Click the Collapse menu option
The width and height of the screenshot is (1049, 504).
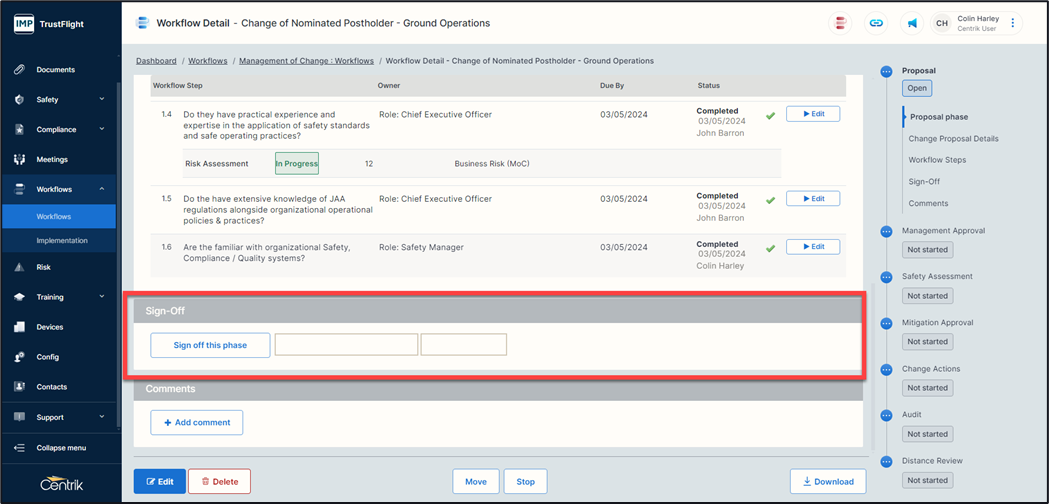click(61, 448)
